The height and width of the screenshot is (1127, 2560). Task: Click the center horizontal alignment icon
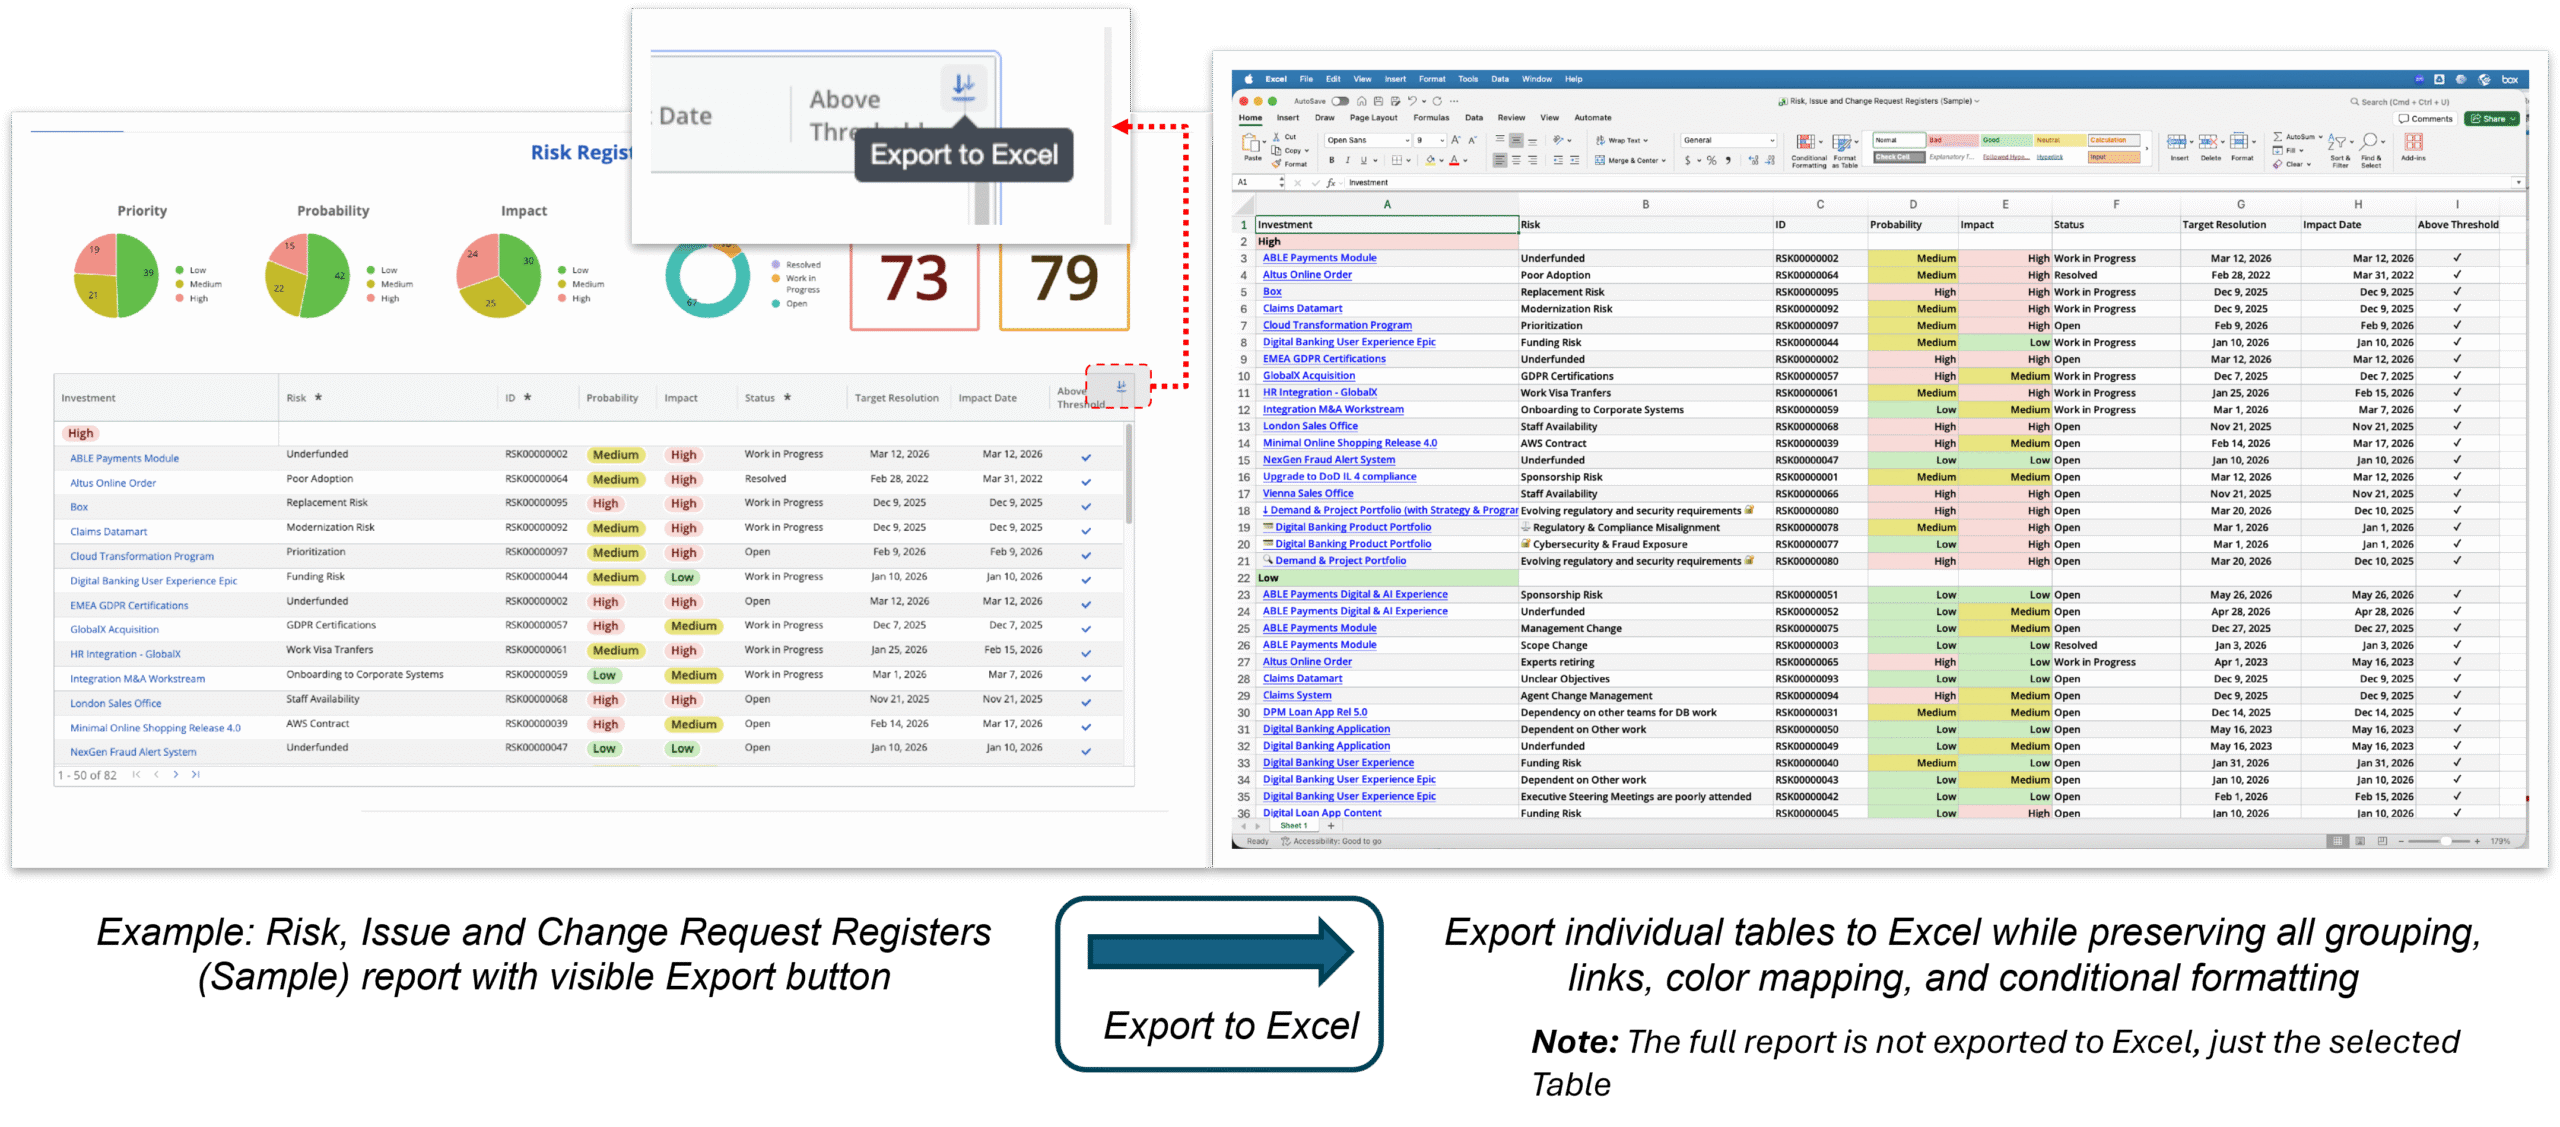pyautogui.click(x=1516, y=160)
